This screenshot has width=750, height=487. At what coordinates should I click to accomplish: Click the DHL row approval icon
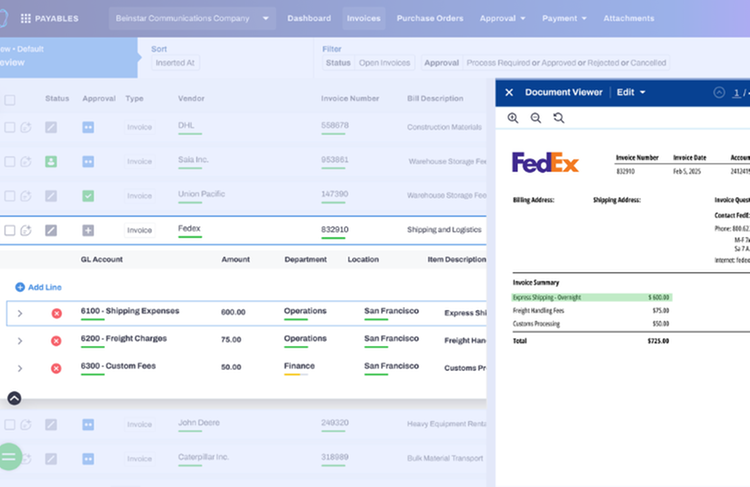(88, 127)
